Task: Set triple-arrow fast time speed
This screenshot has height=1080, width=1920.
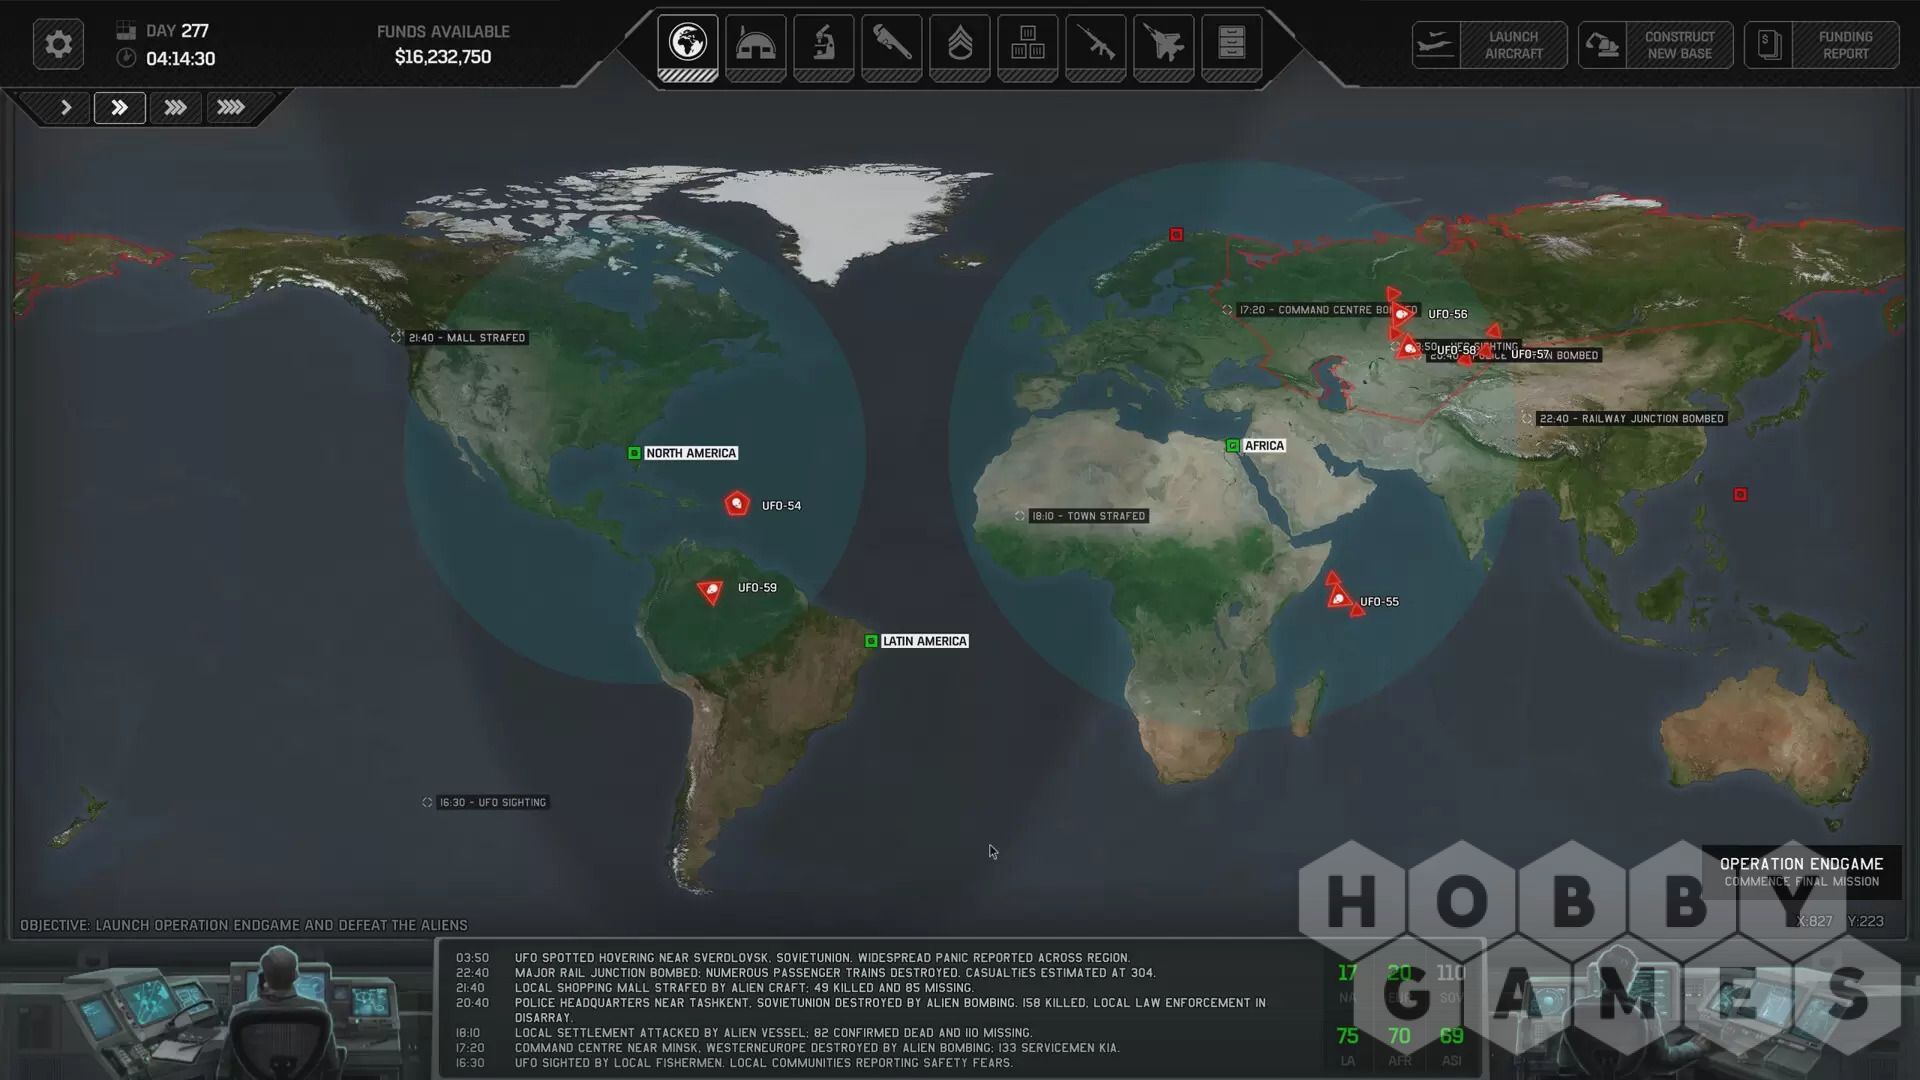Action: pyautogui.click(x=175, y=107)
